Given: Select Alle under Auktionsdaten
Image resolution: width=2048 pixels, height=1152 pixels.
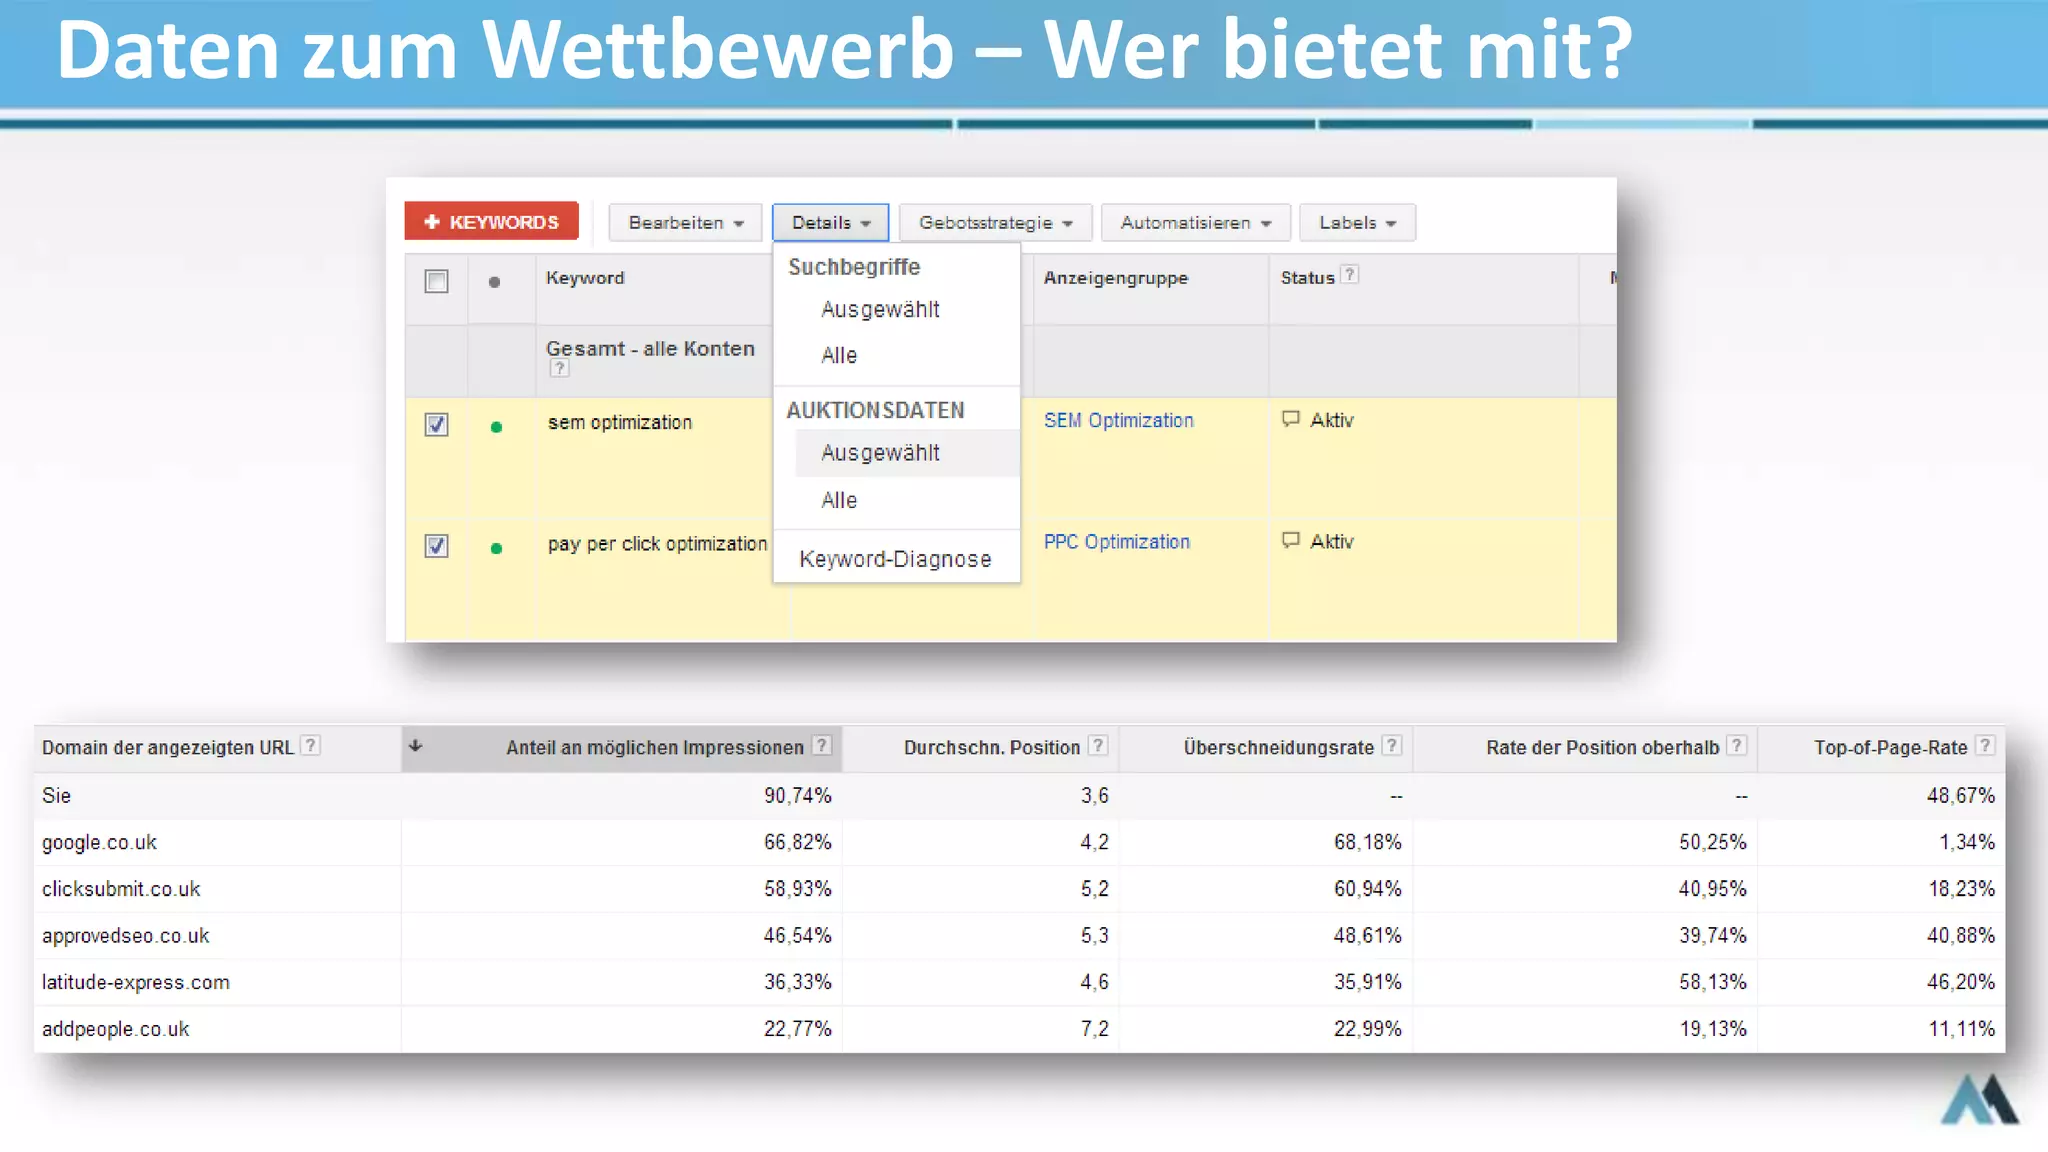Looking at the screenshot, I should [x=839, y=501].
